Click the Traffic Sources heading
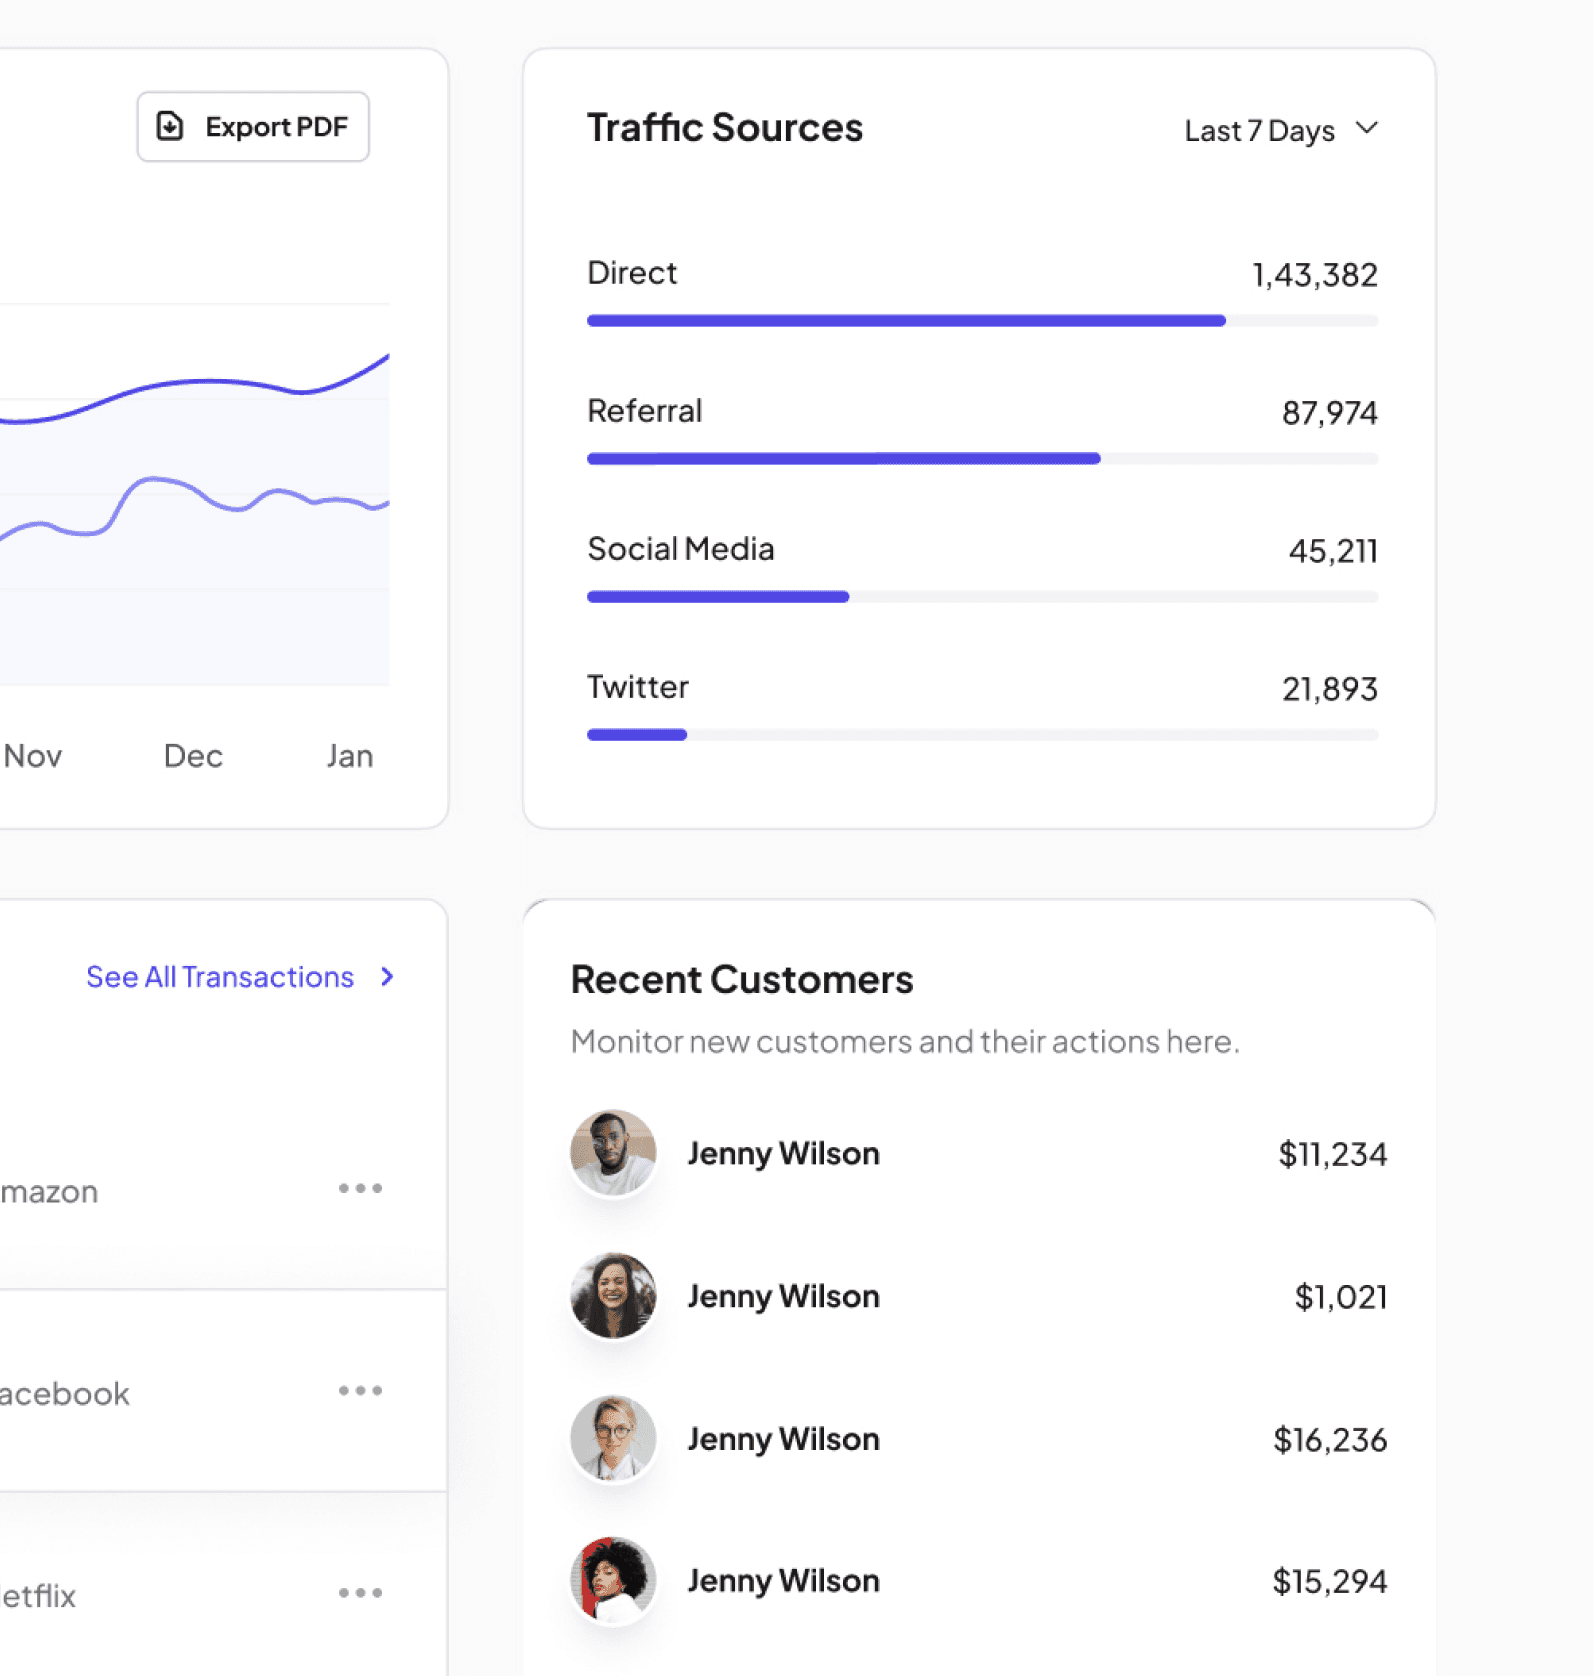 [x=724, y=128]
